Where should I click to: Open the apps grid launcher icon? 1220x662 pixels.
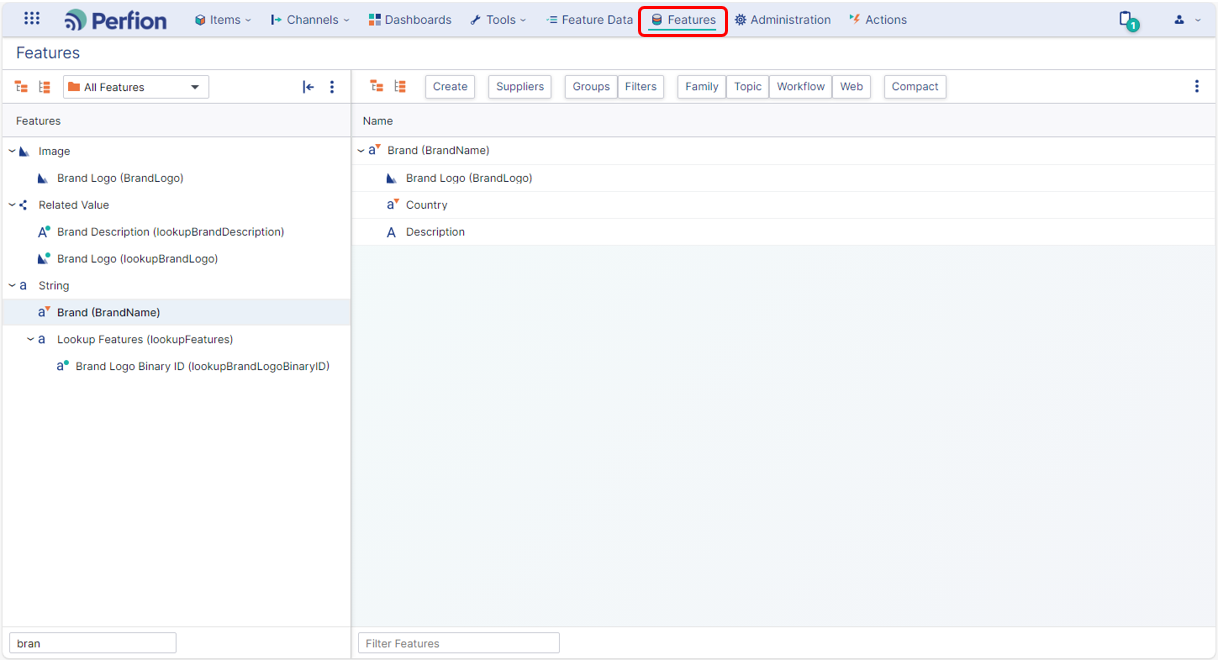(x=32, y=19)
